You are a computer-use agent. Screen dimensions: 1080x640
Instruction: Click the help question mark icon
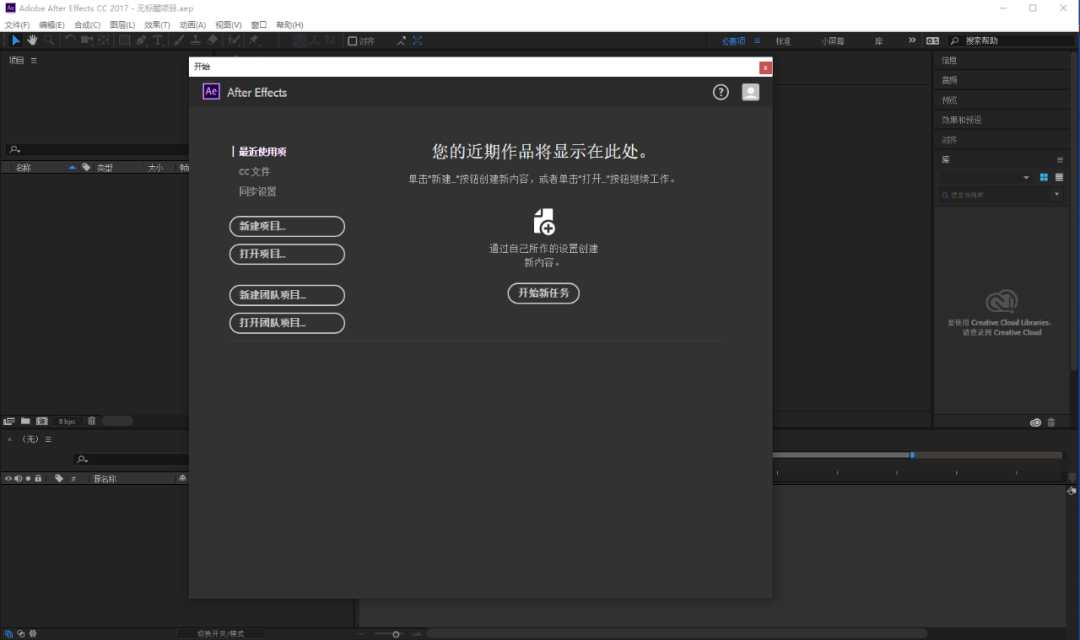(720, 92)
